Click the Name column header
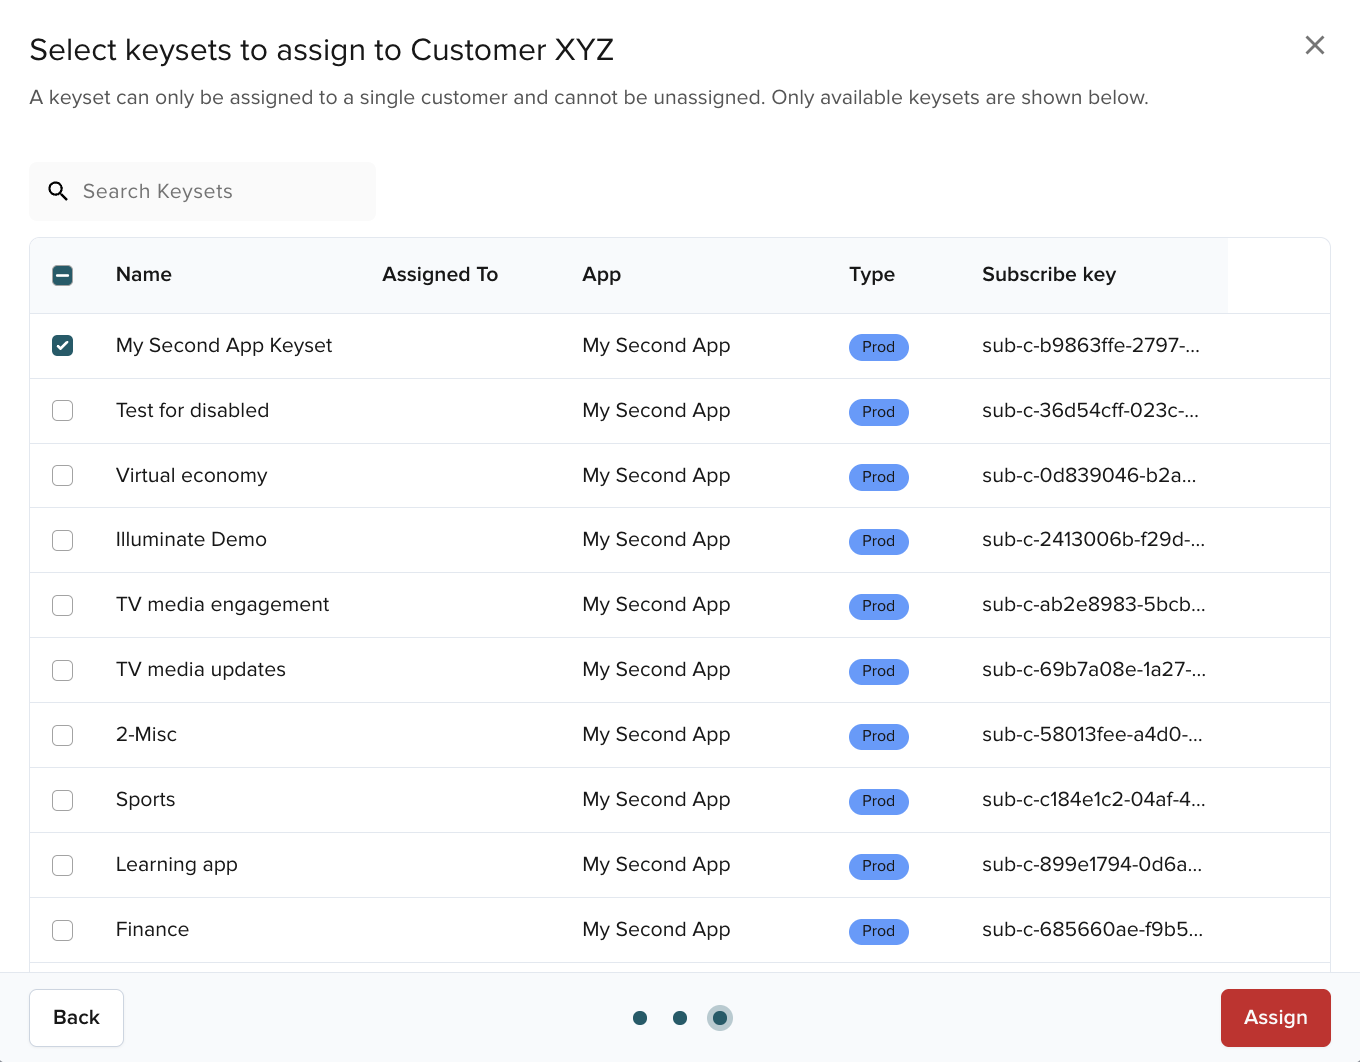 tap(144, 275)
